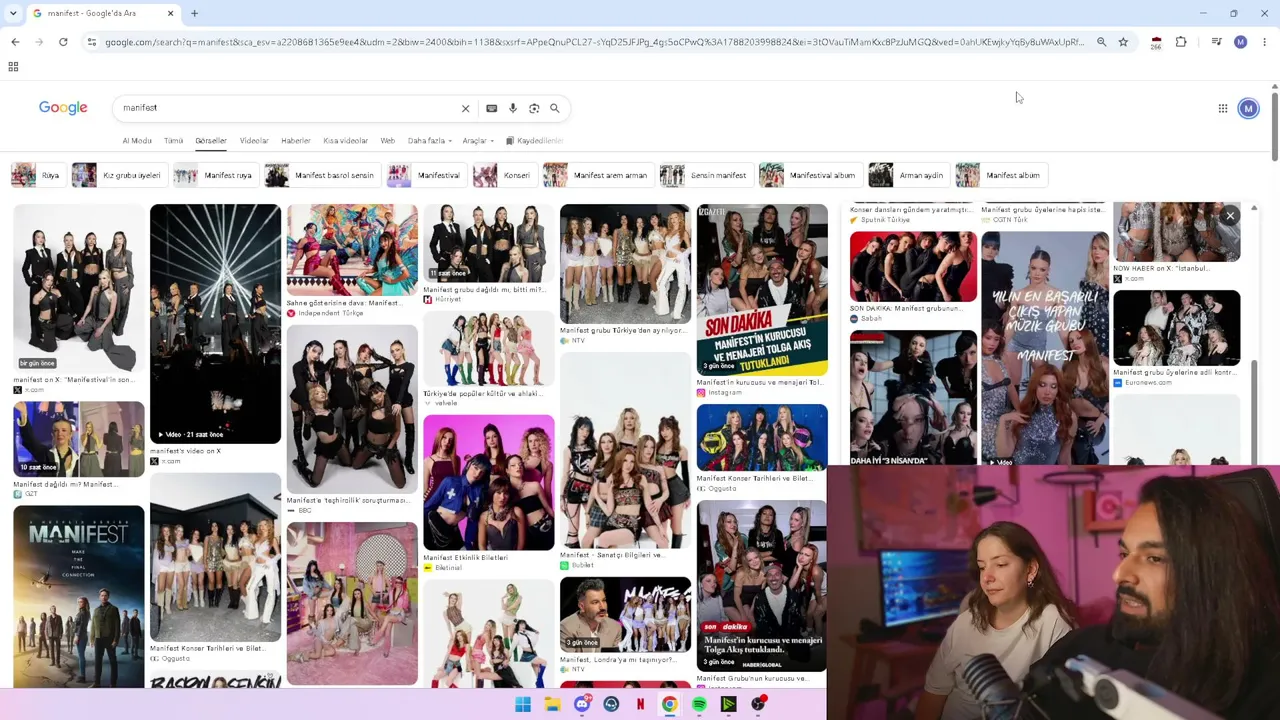Select the Görseller tab
The height and width of the screenshot is (720, 1280).
point(211,141)
